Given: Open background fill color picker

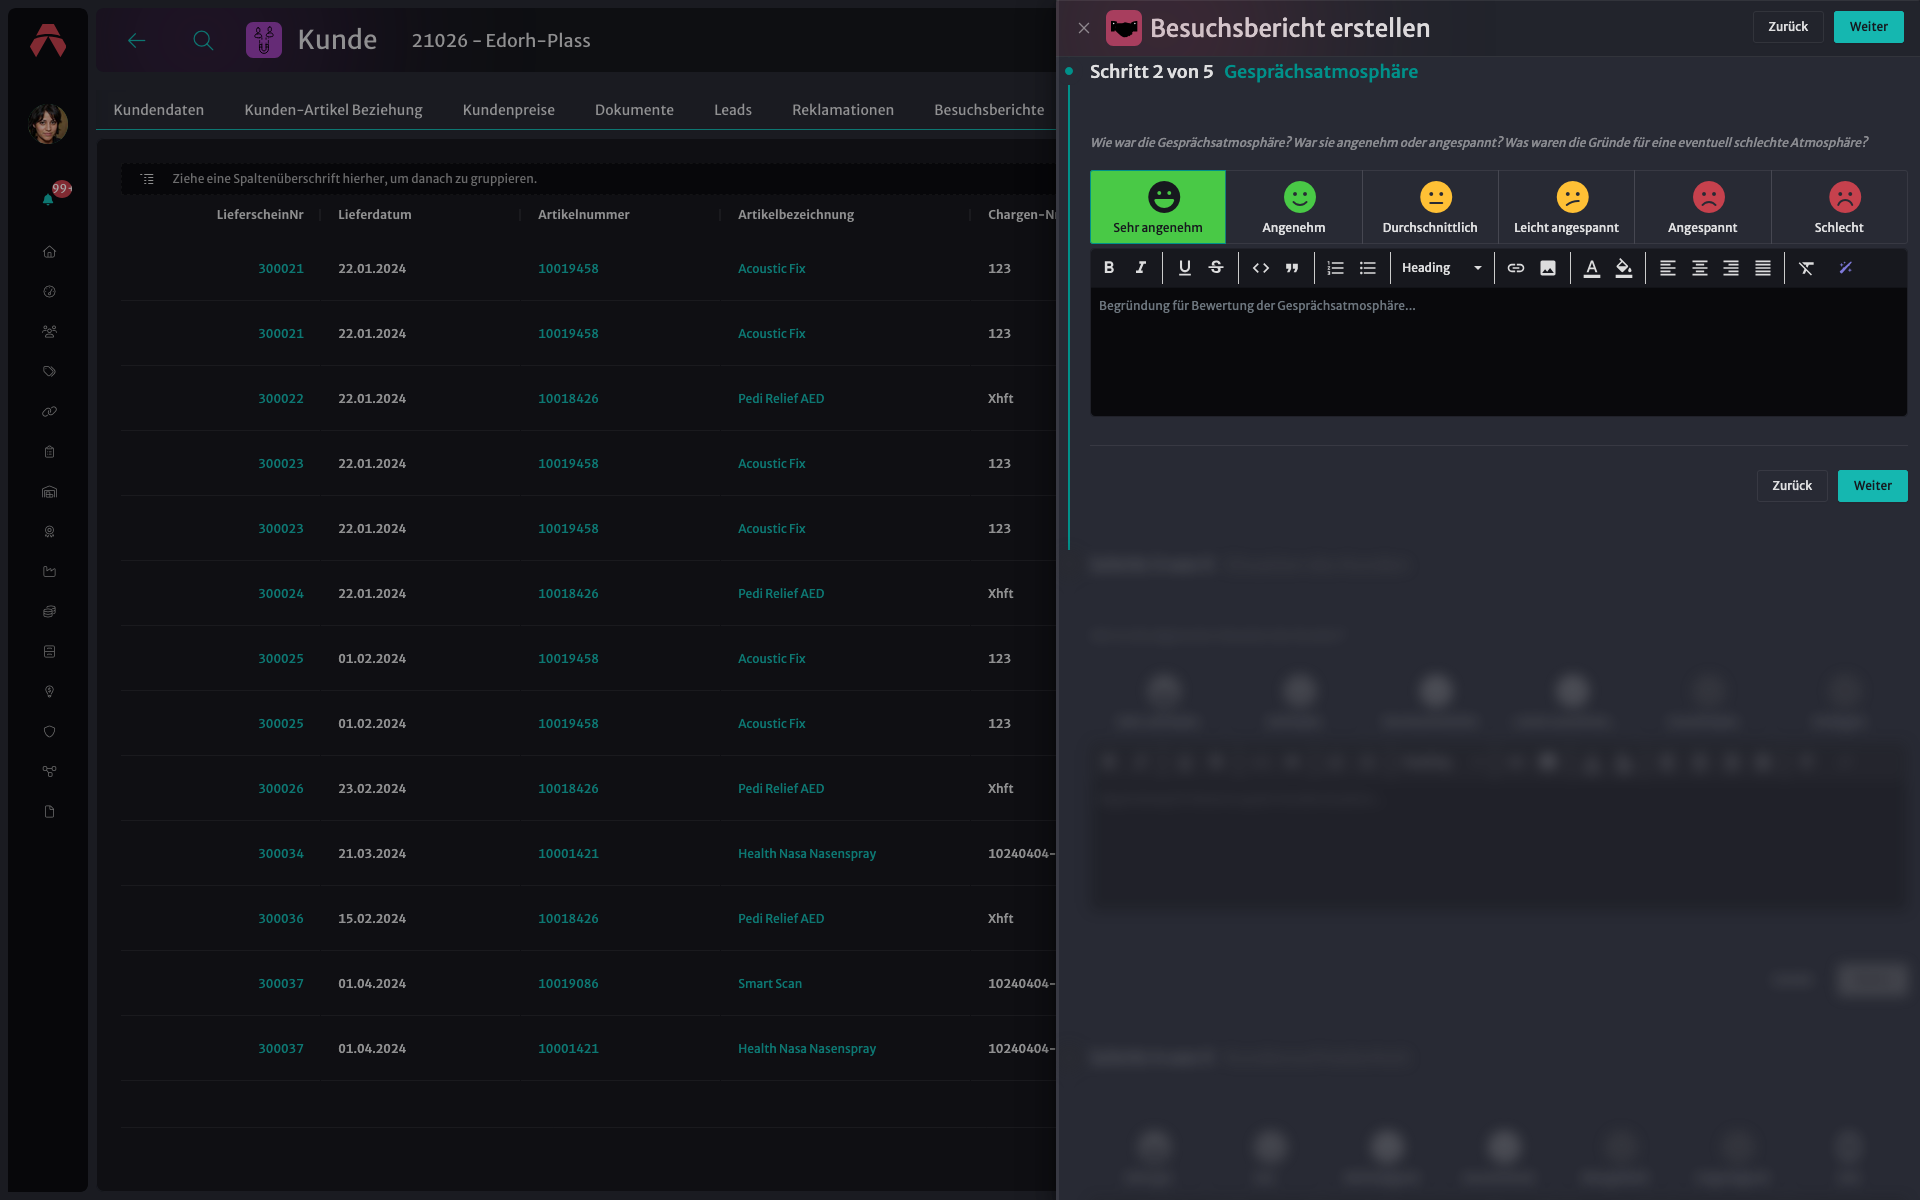Looking at the screenshot, I should [1624, 268].
